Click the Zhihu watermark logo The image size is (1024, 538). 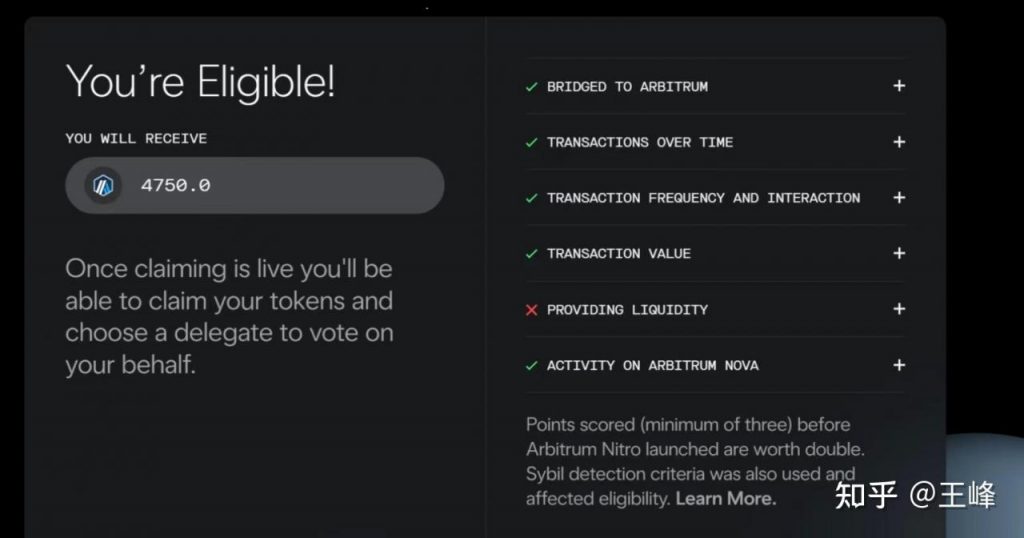point(866,495)
